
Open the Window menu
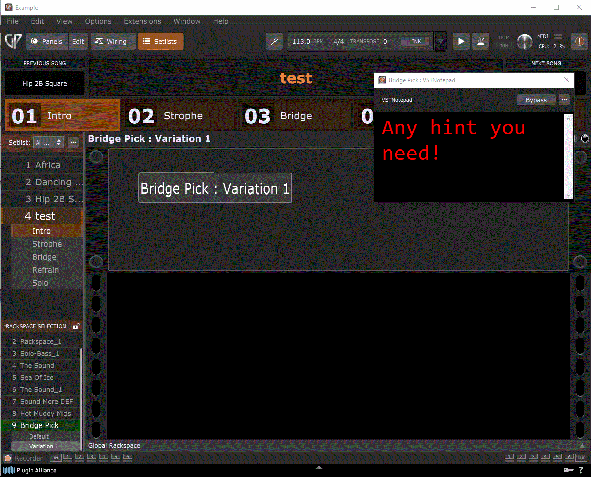coord(187,21)
